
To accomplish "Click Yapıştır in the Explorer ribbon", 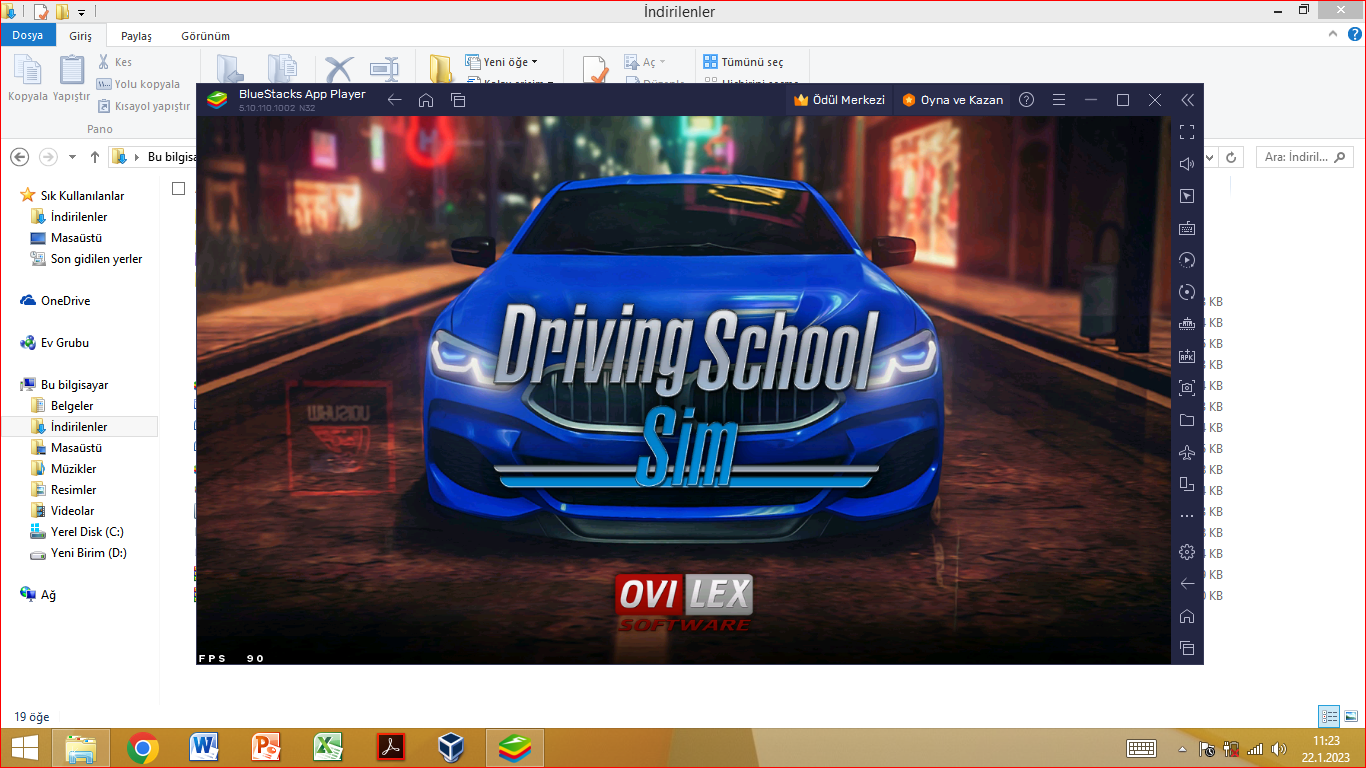I will [72, 78].
